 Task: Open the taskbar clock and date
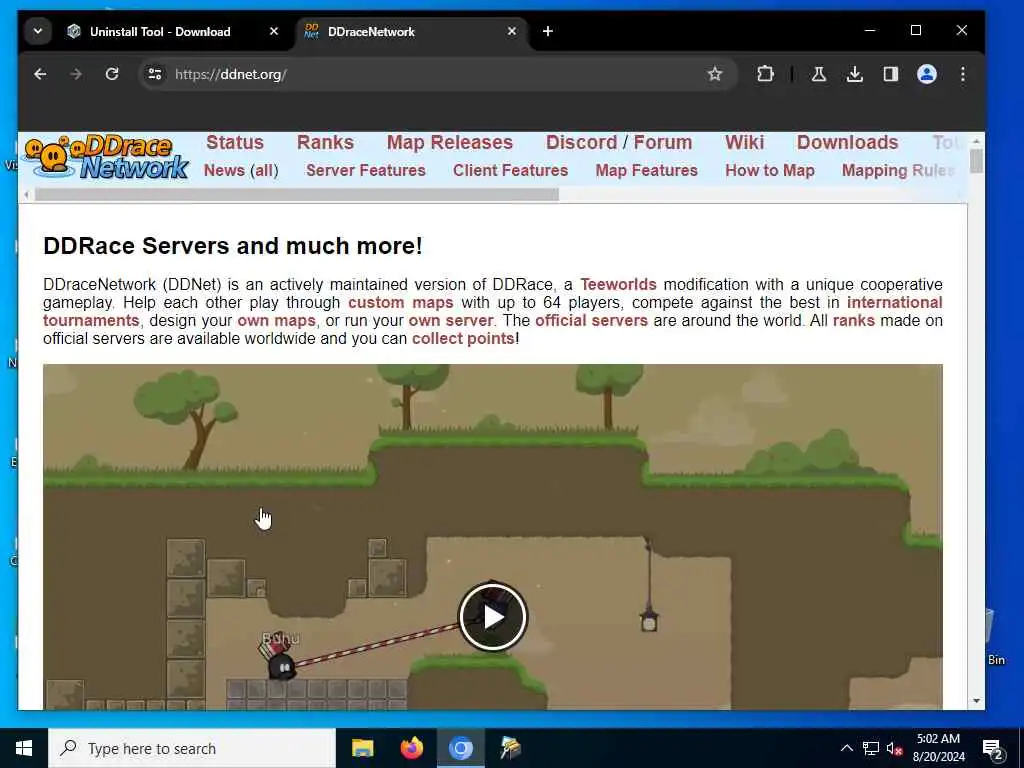[938, 748]
